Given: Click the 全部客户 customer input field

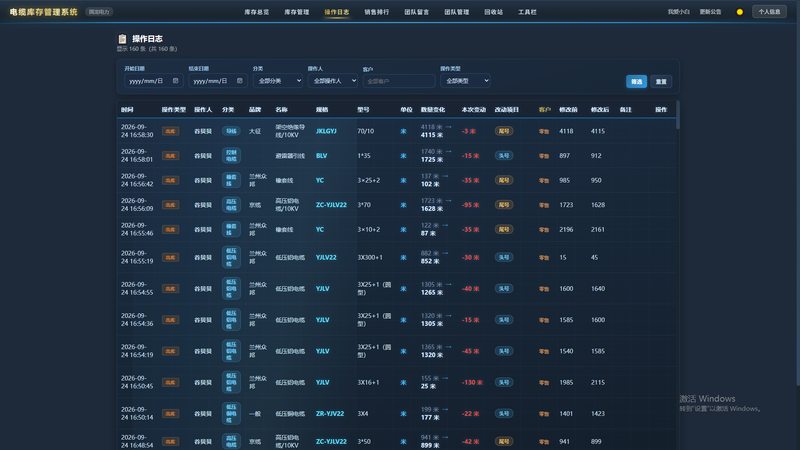Looking at the screenshot, I should [399, 81].
